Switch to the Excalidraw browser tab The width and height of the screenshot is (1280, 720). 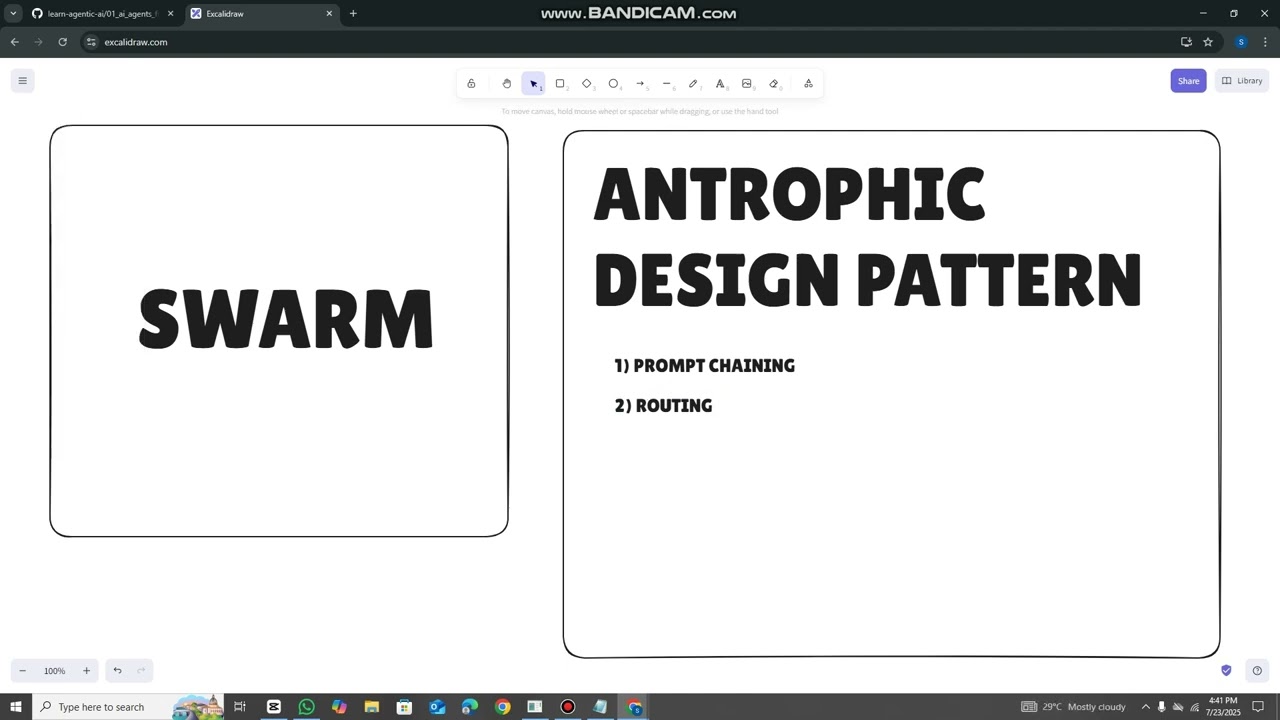260,14
